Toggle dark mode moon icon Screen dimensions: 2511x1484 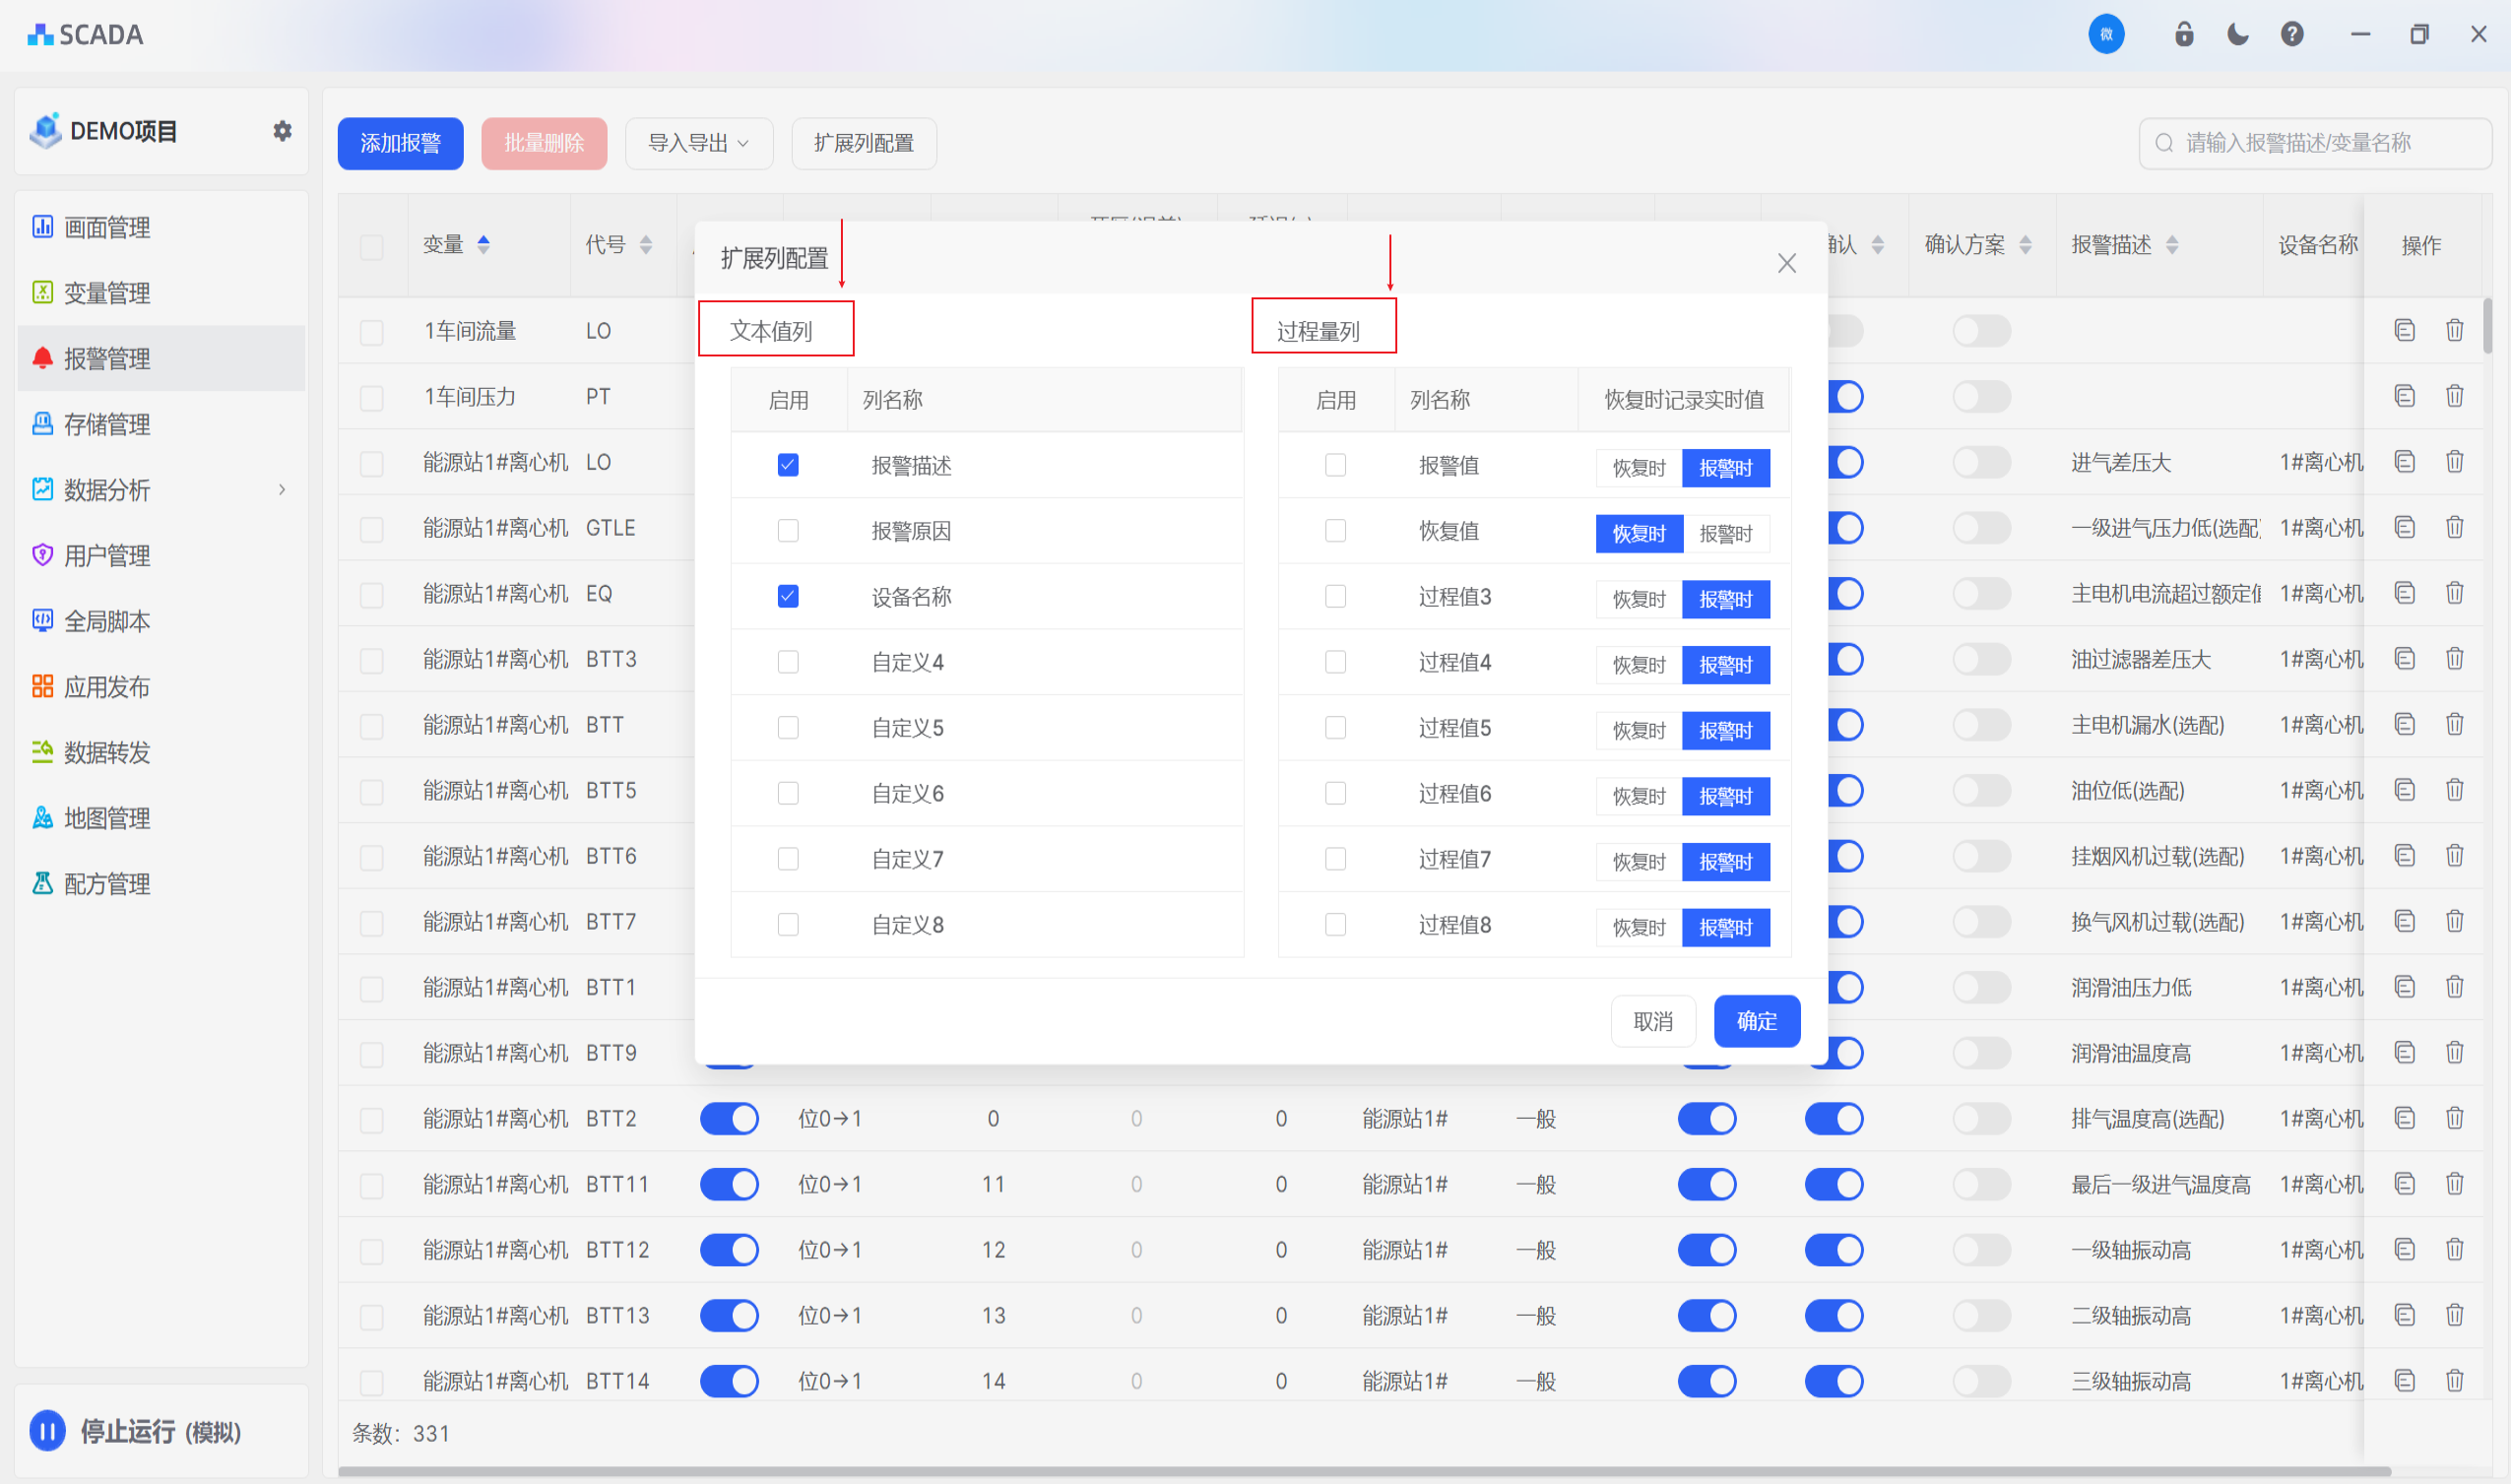coord(2238,34)
